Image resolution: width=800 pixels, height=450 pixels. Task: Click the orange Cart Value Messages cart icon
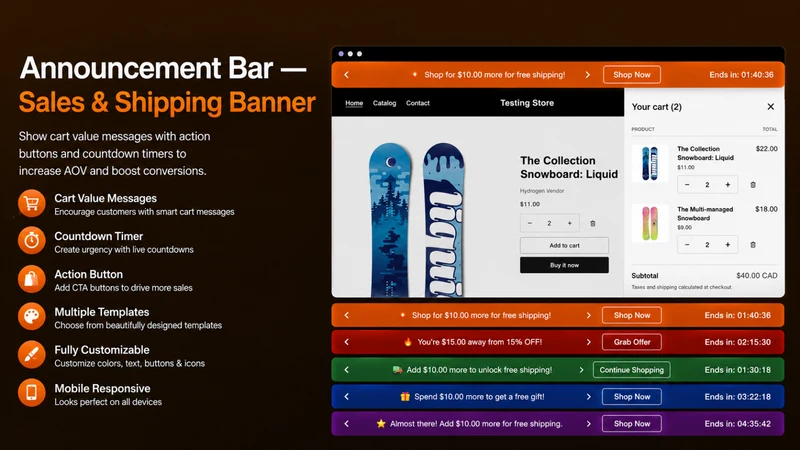32,204
